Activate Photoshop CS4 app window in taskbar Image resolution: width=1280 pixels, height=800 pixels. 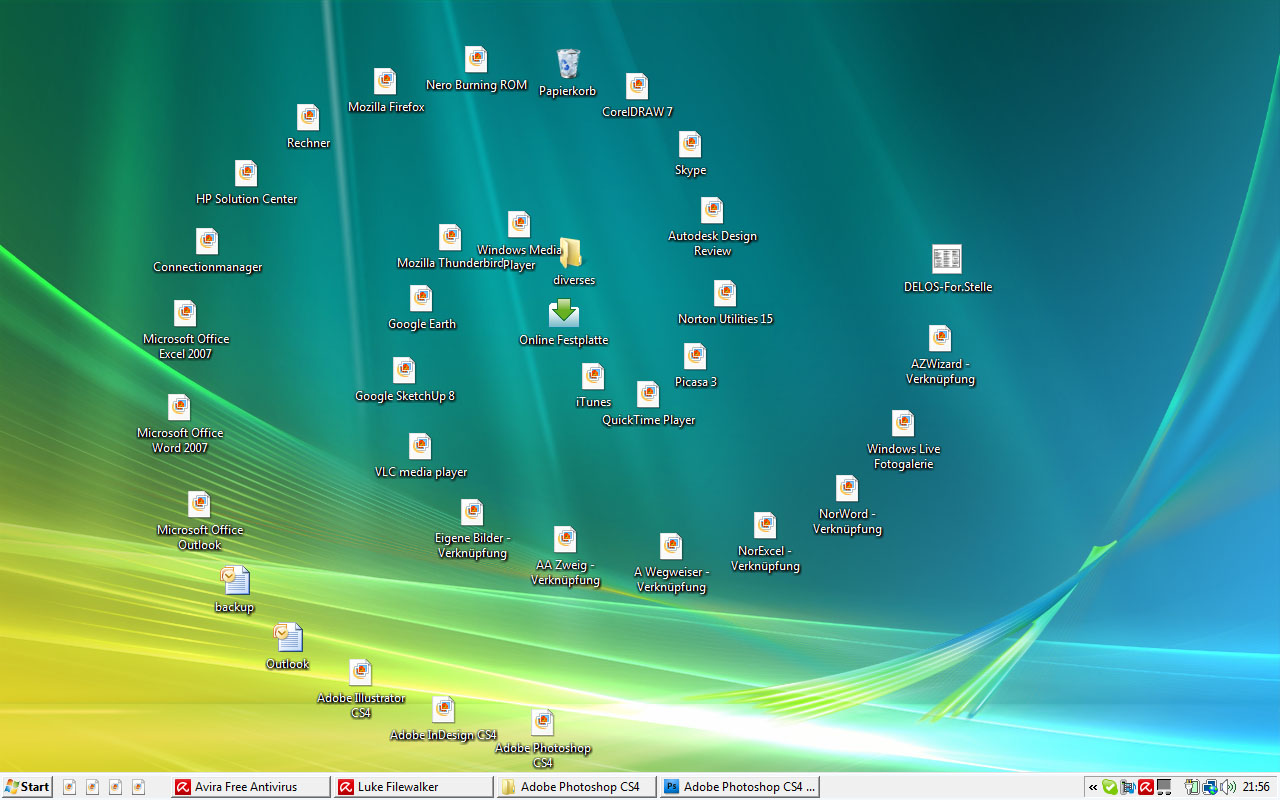point(740,787)
